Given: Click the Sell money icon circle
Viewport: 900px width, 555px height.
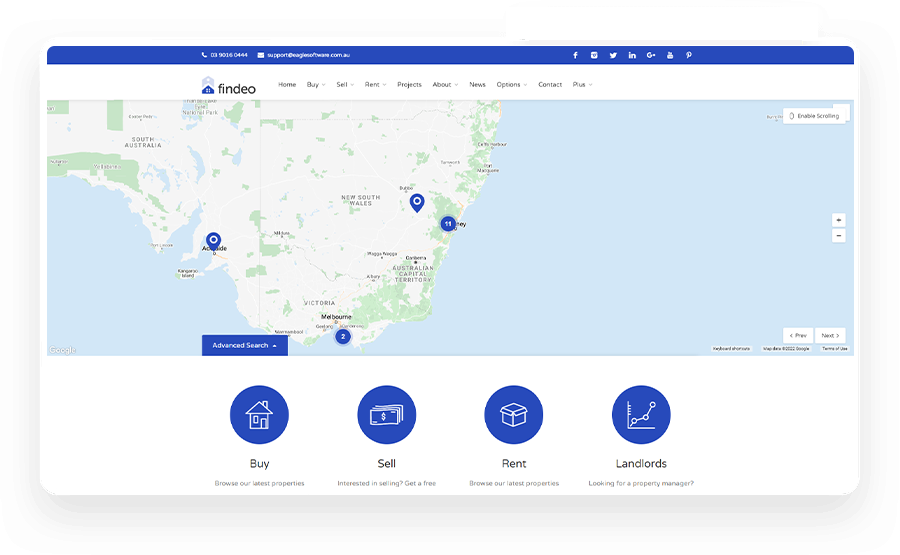Looking at the screenshot, I should [386, 415].
